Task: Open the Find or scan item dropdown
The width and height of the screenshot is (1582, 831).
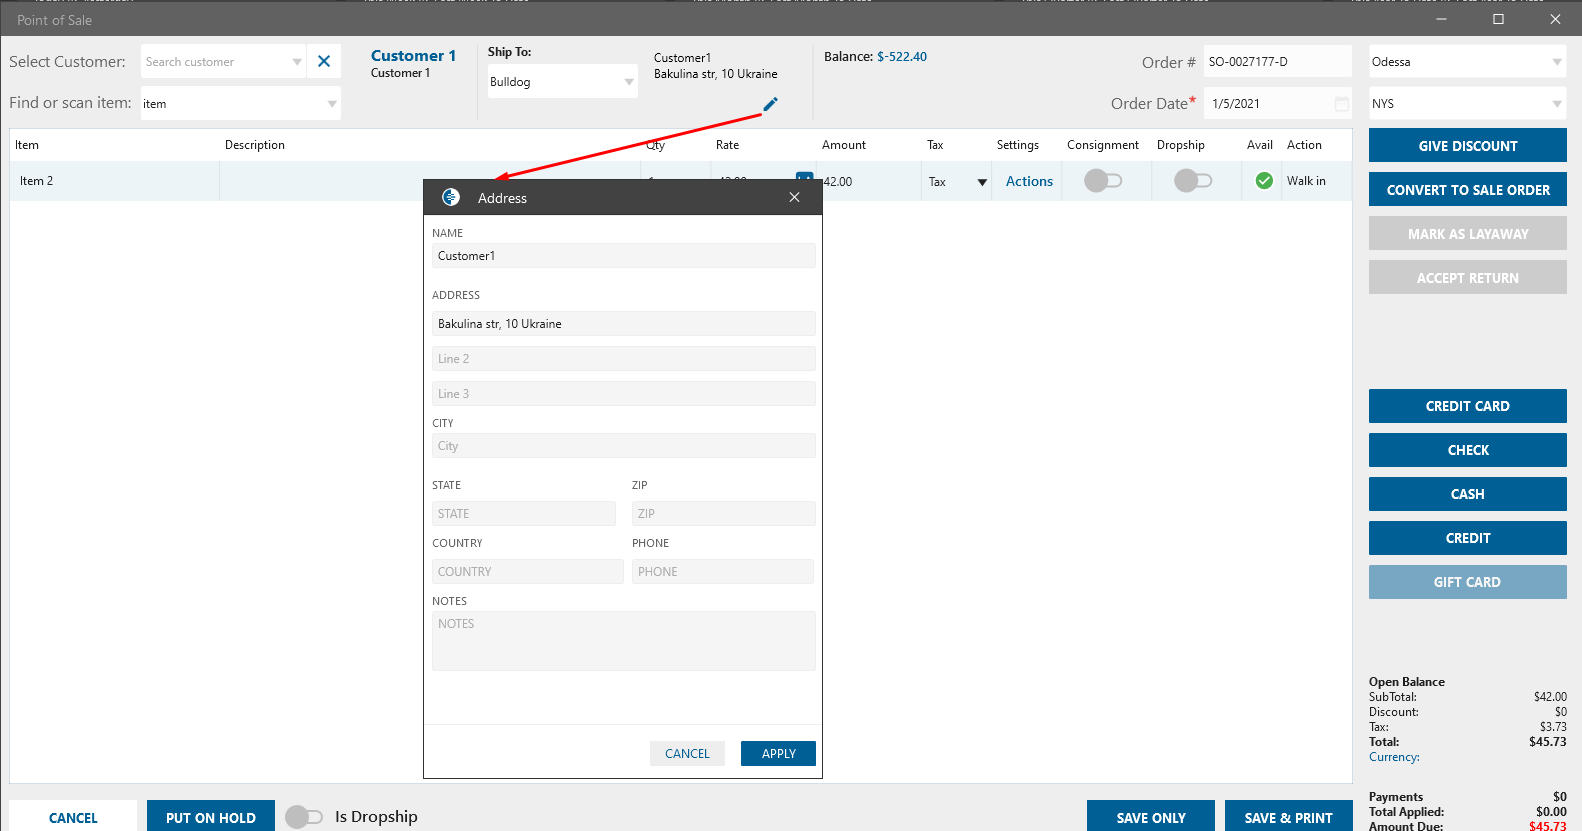Action: click(332, 104)
